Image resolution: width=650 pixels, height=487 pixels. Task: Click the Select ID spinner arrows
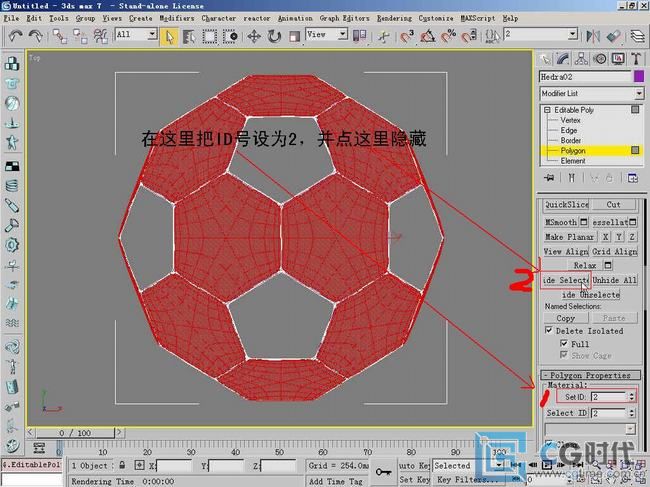pos(631,413)
